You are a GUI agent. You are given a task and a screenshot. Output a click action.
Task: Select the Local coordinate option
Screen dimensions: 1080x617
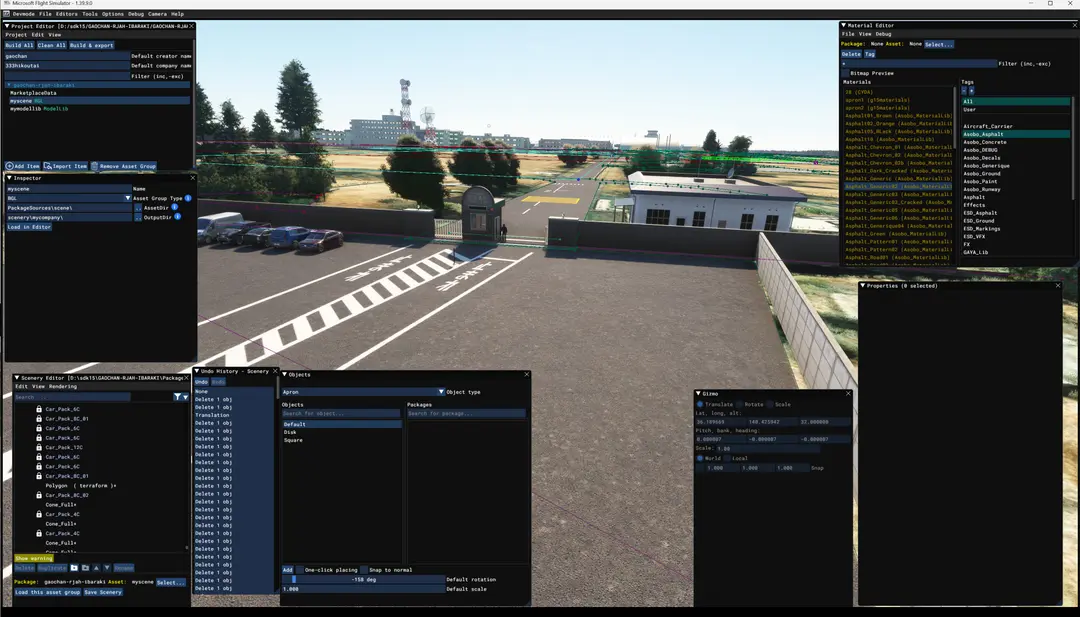727,458
